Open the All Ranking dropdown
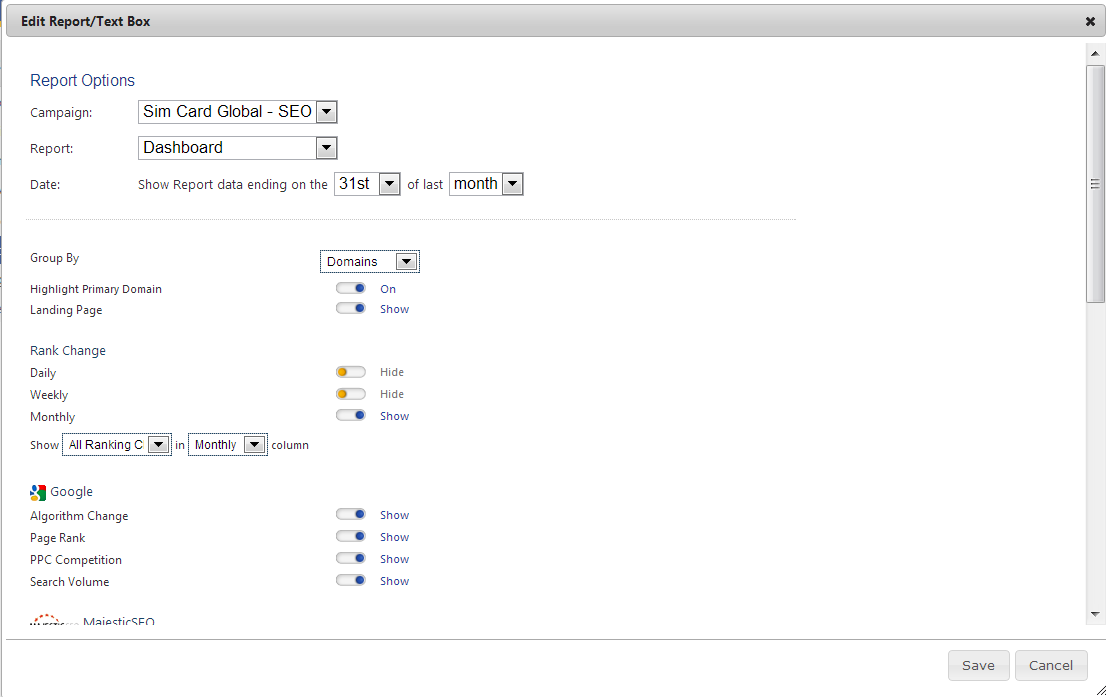 117,445
